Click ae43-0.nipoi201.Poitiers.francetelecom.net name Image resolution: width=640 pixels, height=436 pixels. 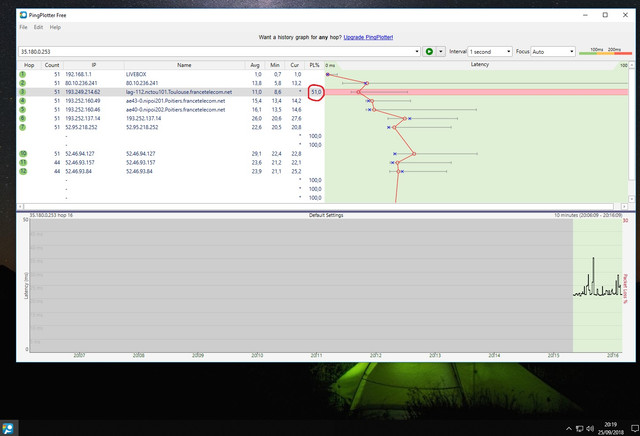pos(176,100)
